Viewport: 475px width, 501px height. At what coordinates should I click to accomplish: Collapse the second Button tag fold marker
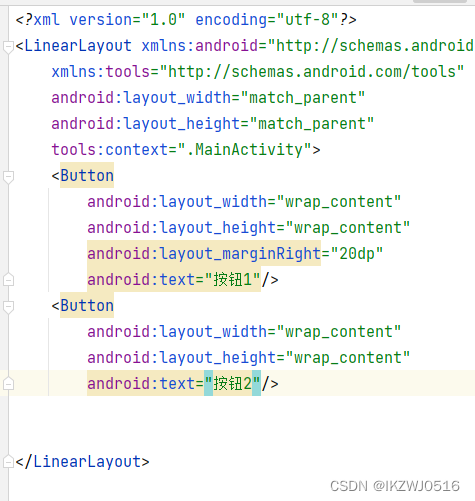(8, 307)
